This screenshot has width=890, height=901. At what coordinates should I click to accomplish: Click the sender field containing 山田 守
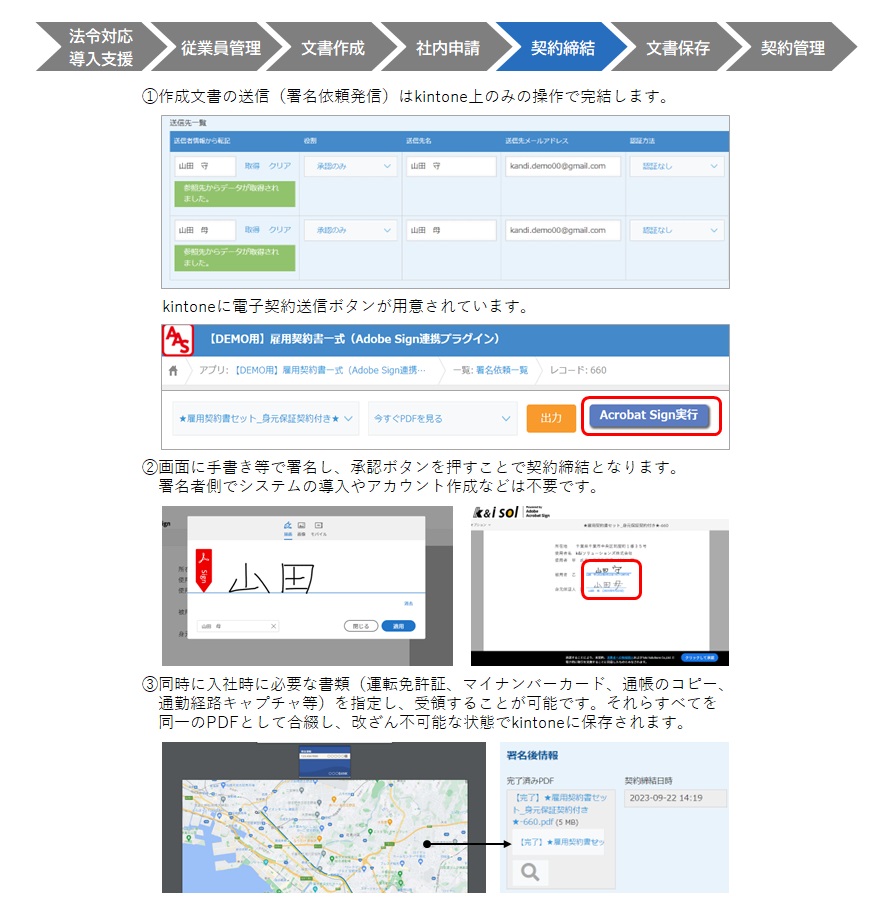205,166
